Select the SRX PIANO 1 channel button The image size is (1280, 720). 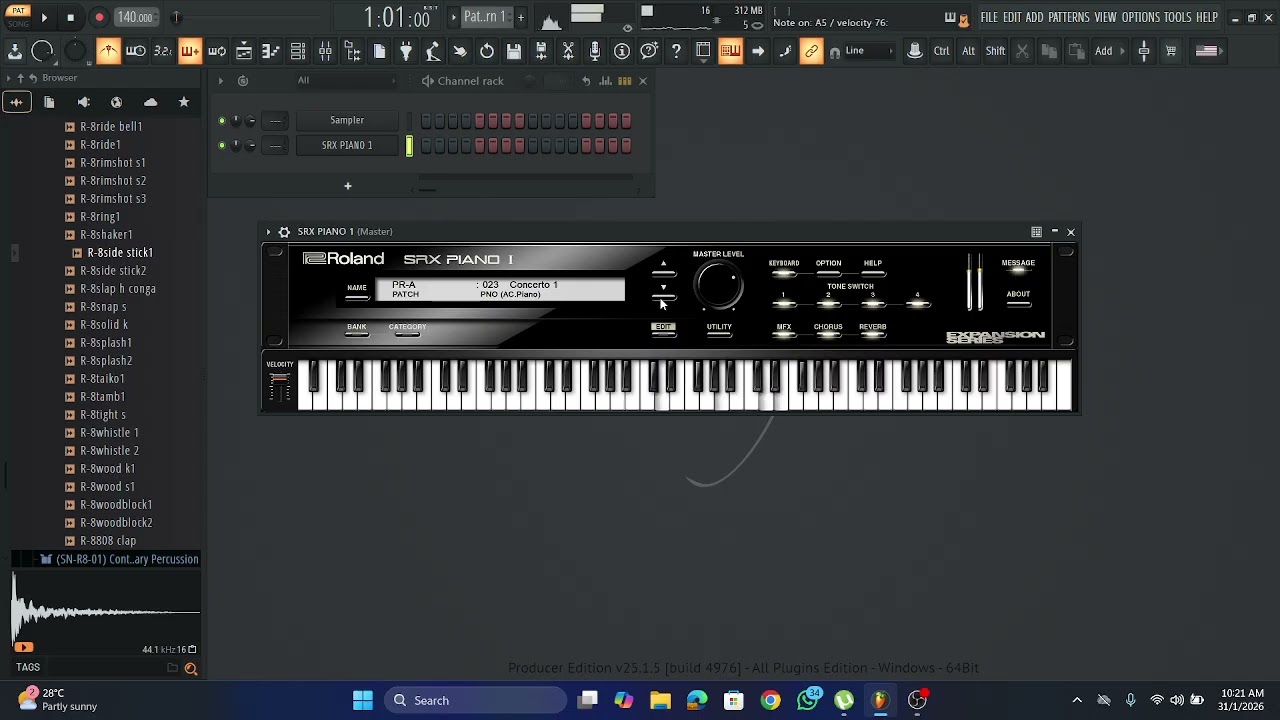347,145
